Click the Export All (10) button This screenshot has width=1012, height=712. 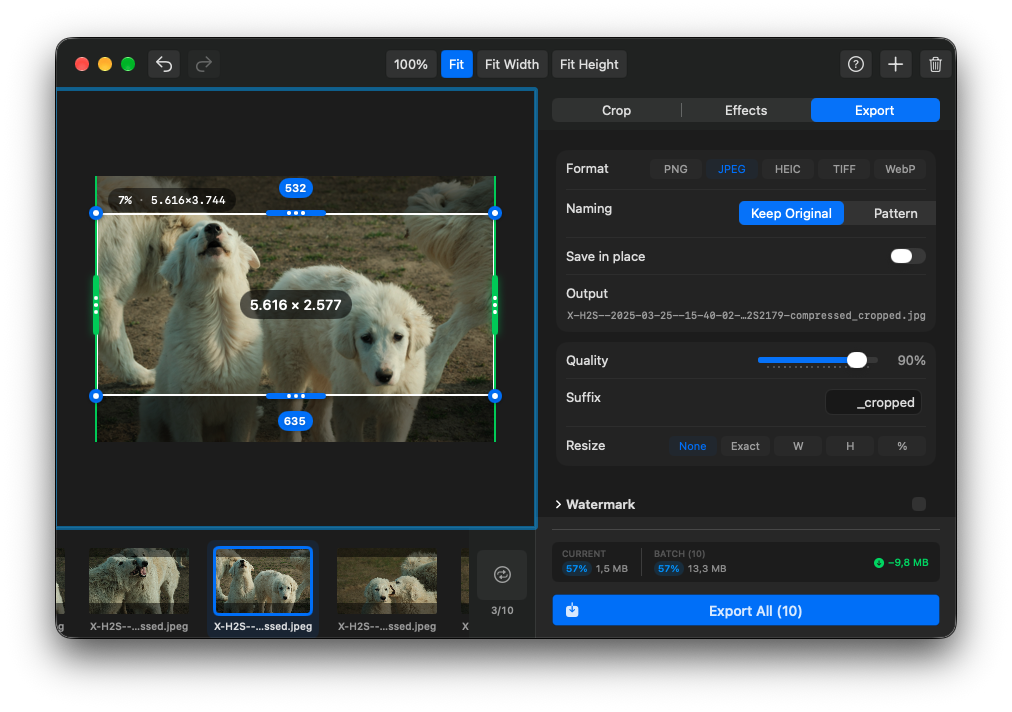(745, 610)
